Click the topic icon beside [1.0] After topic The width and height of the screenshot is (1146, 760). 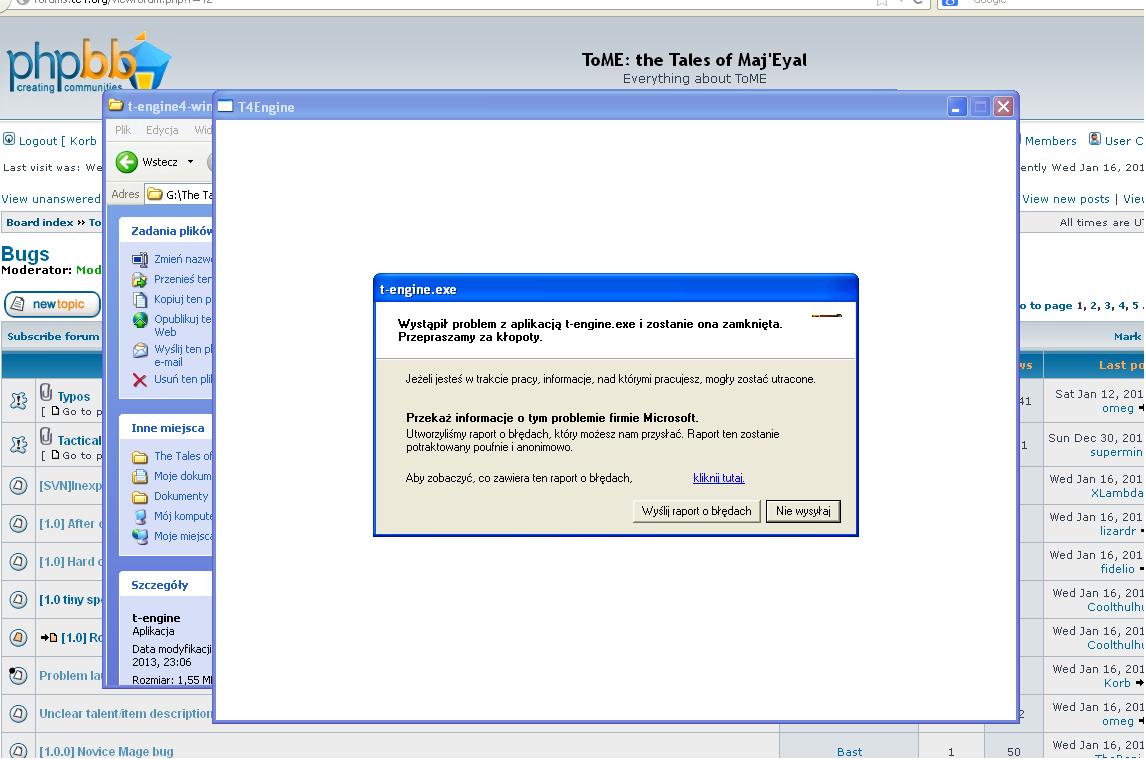pyautogui.click(x=18, y=523)
